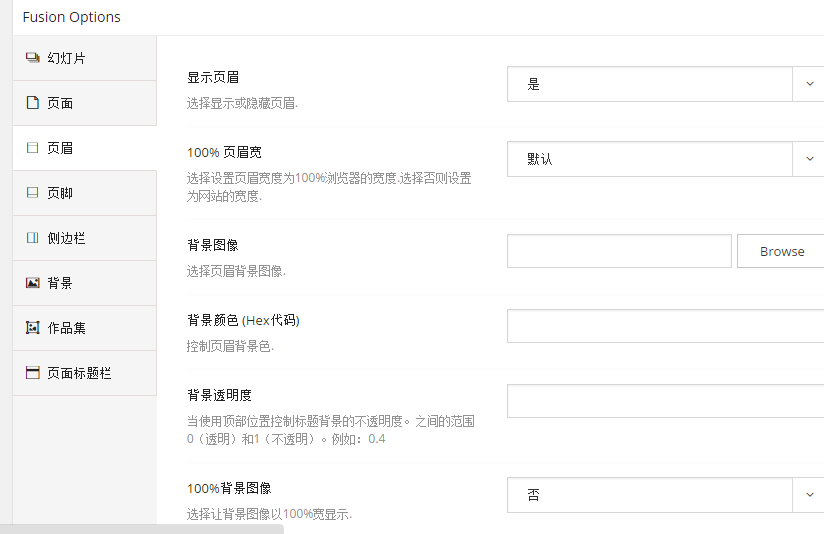
Task: Click the 幻灯片 slider icon in sidebar
Action: coord(32,58)
